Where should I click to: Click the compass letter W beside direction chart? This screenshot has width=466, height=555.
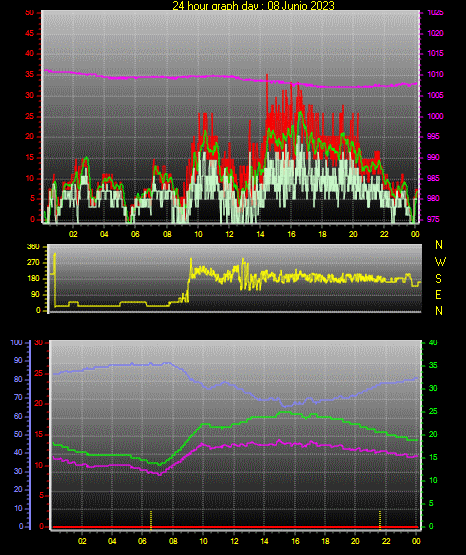click(440, 262)
